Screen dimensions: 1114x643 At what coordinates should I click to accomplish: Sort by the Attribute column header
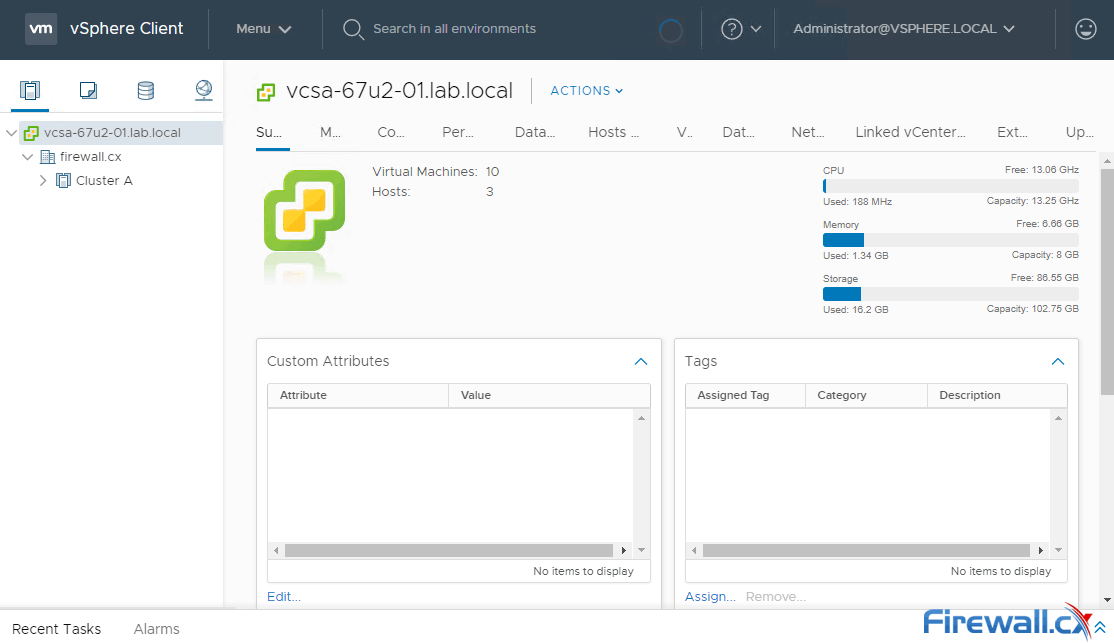coord(358,396)
